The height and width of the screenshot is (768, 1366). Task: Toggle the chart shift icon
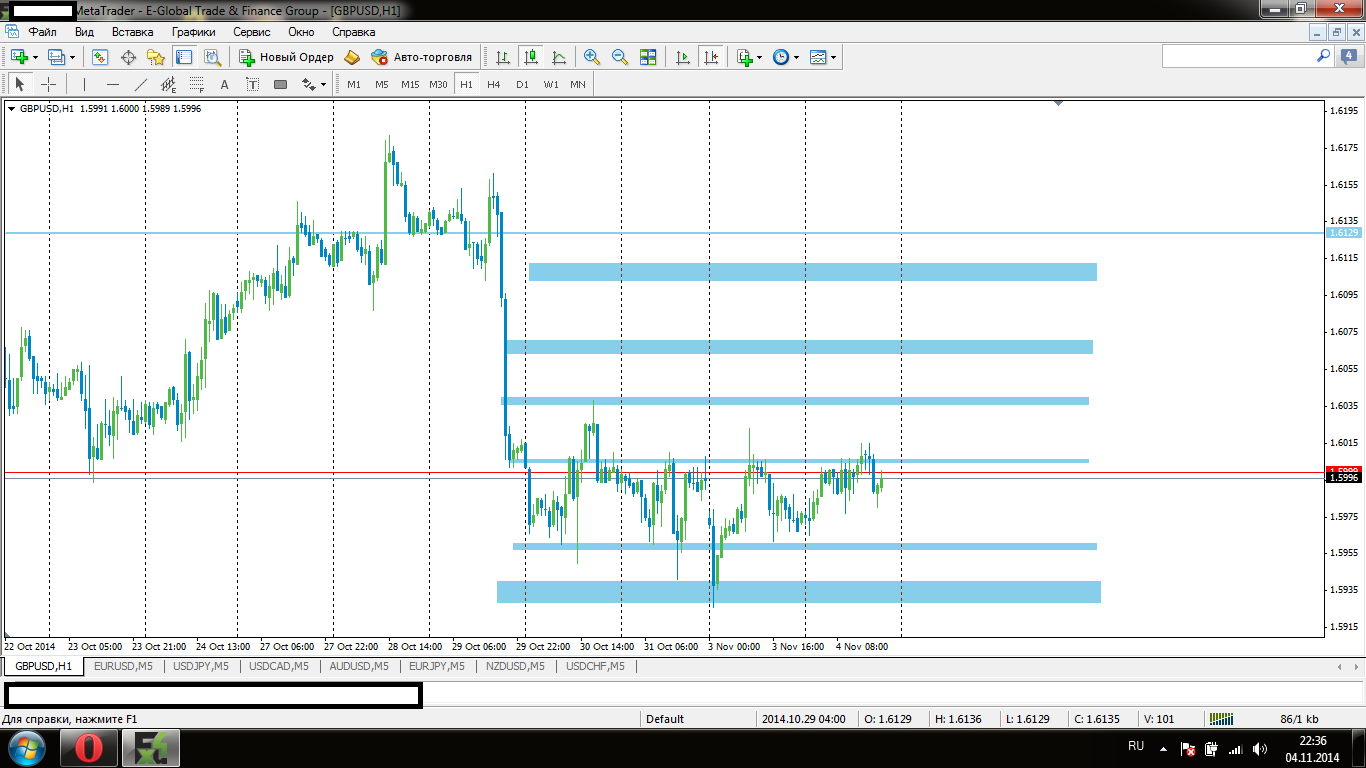[711, 57]
